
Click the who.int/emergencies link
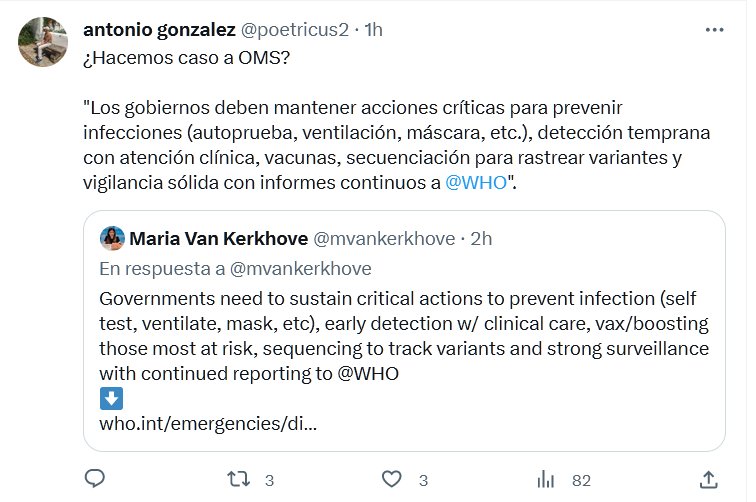pyautogui.click(x=208, y=422)
